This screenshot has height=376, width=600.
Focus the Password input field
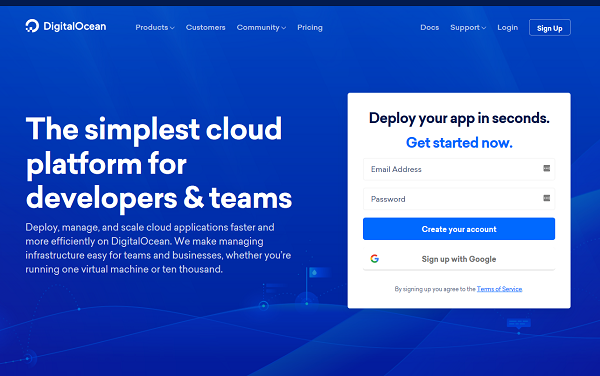tap(459, 199)
